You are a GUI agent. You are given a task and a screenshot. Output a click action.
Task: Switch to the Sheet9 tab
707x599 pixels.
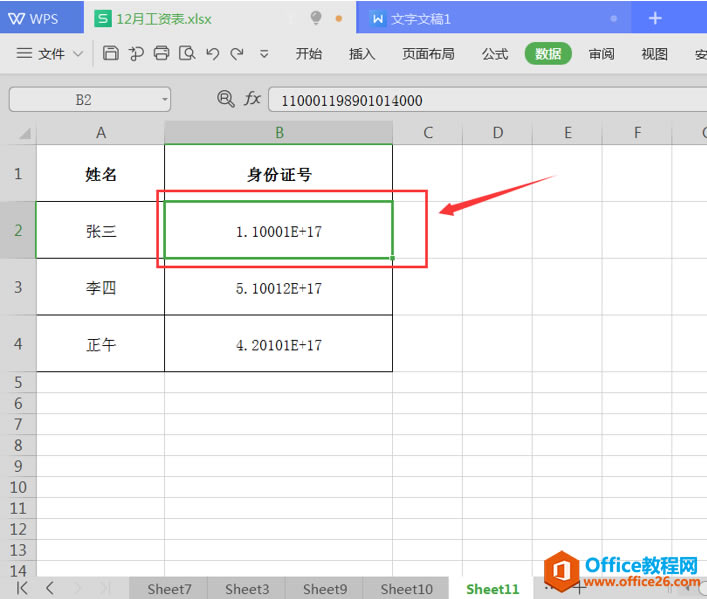(325, 589)
